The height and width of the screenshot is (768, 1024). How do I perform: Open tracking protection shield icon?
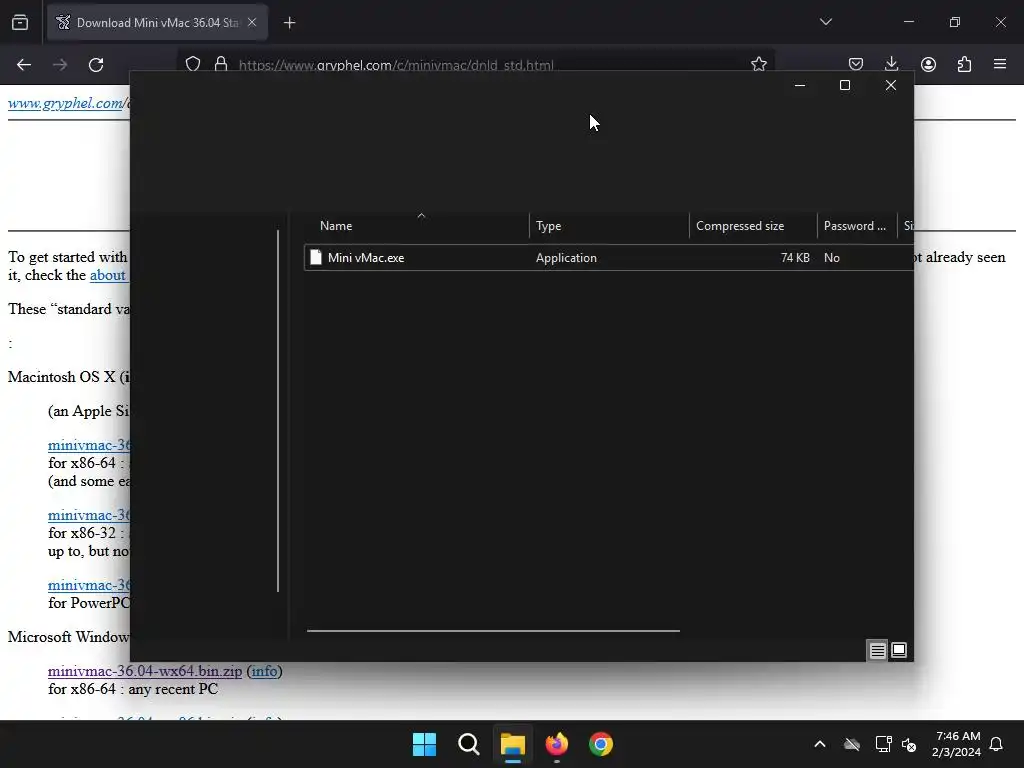point(193,64)
